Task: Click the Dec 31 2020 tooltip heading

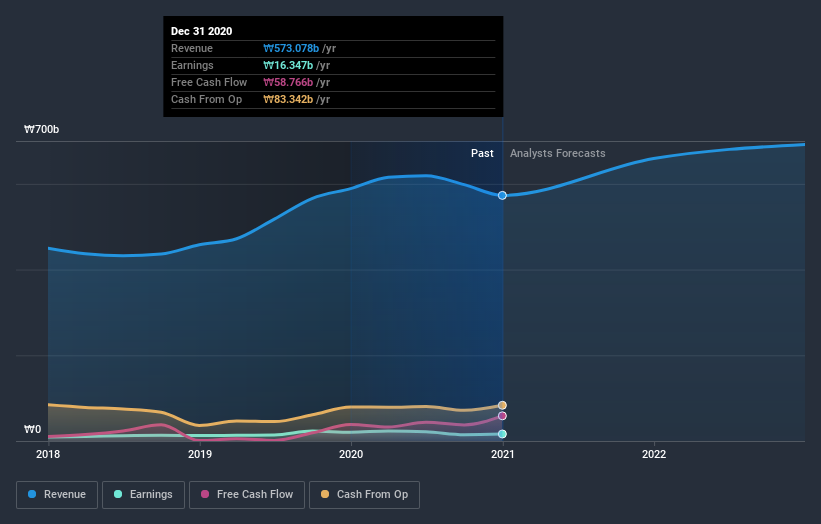Action: [x=202, y=31]
